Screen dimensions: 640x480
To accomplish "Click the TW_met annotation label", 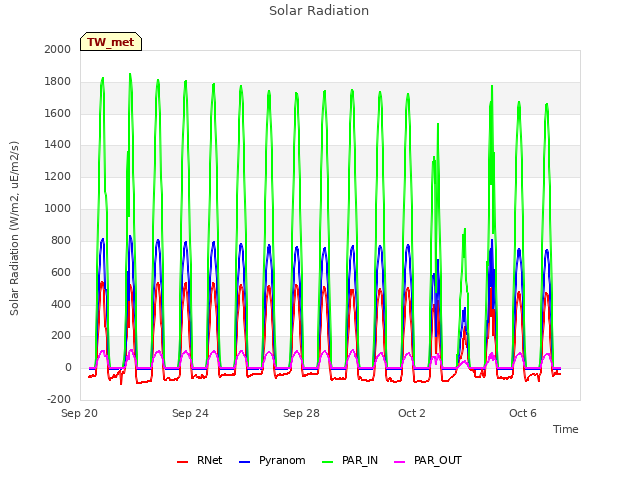I will click(x=111, y=42).
